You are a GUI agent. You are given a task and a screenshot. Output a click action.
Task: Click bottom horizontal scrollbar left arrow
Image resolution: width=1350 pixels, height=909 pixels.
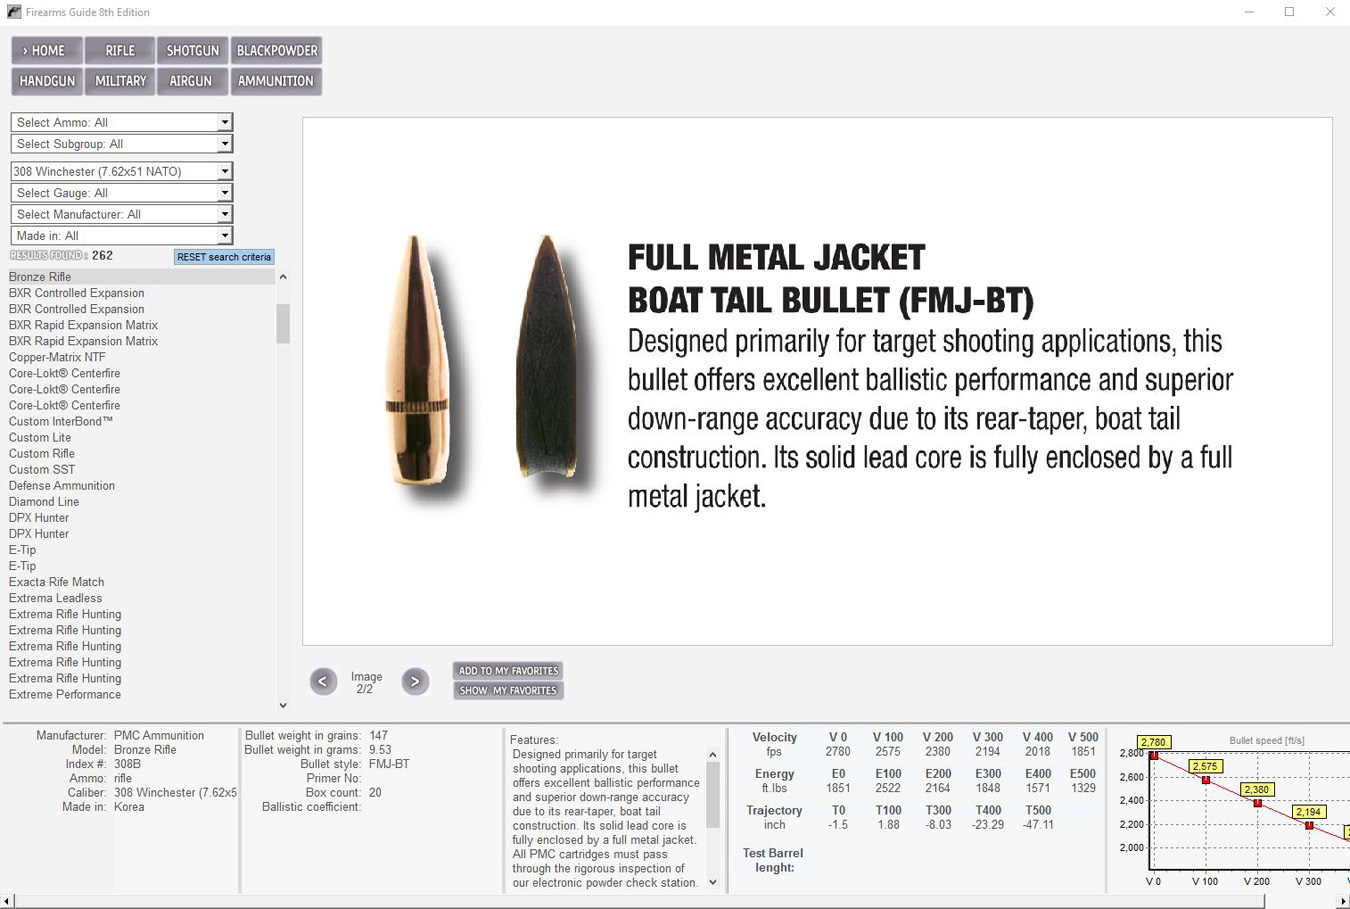[x=7, y=901]
